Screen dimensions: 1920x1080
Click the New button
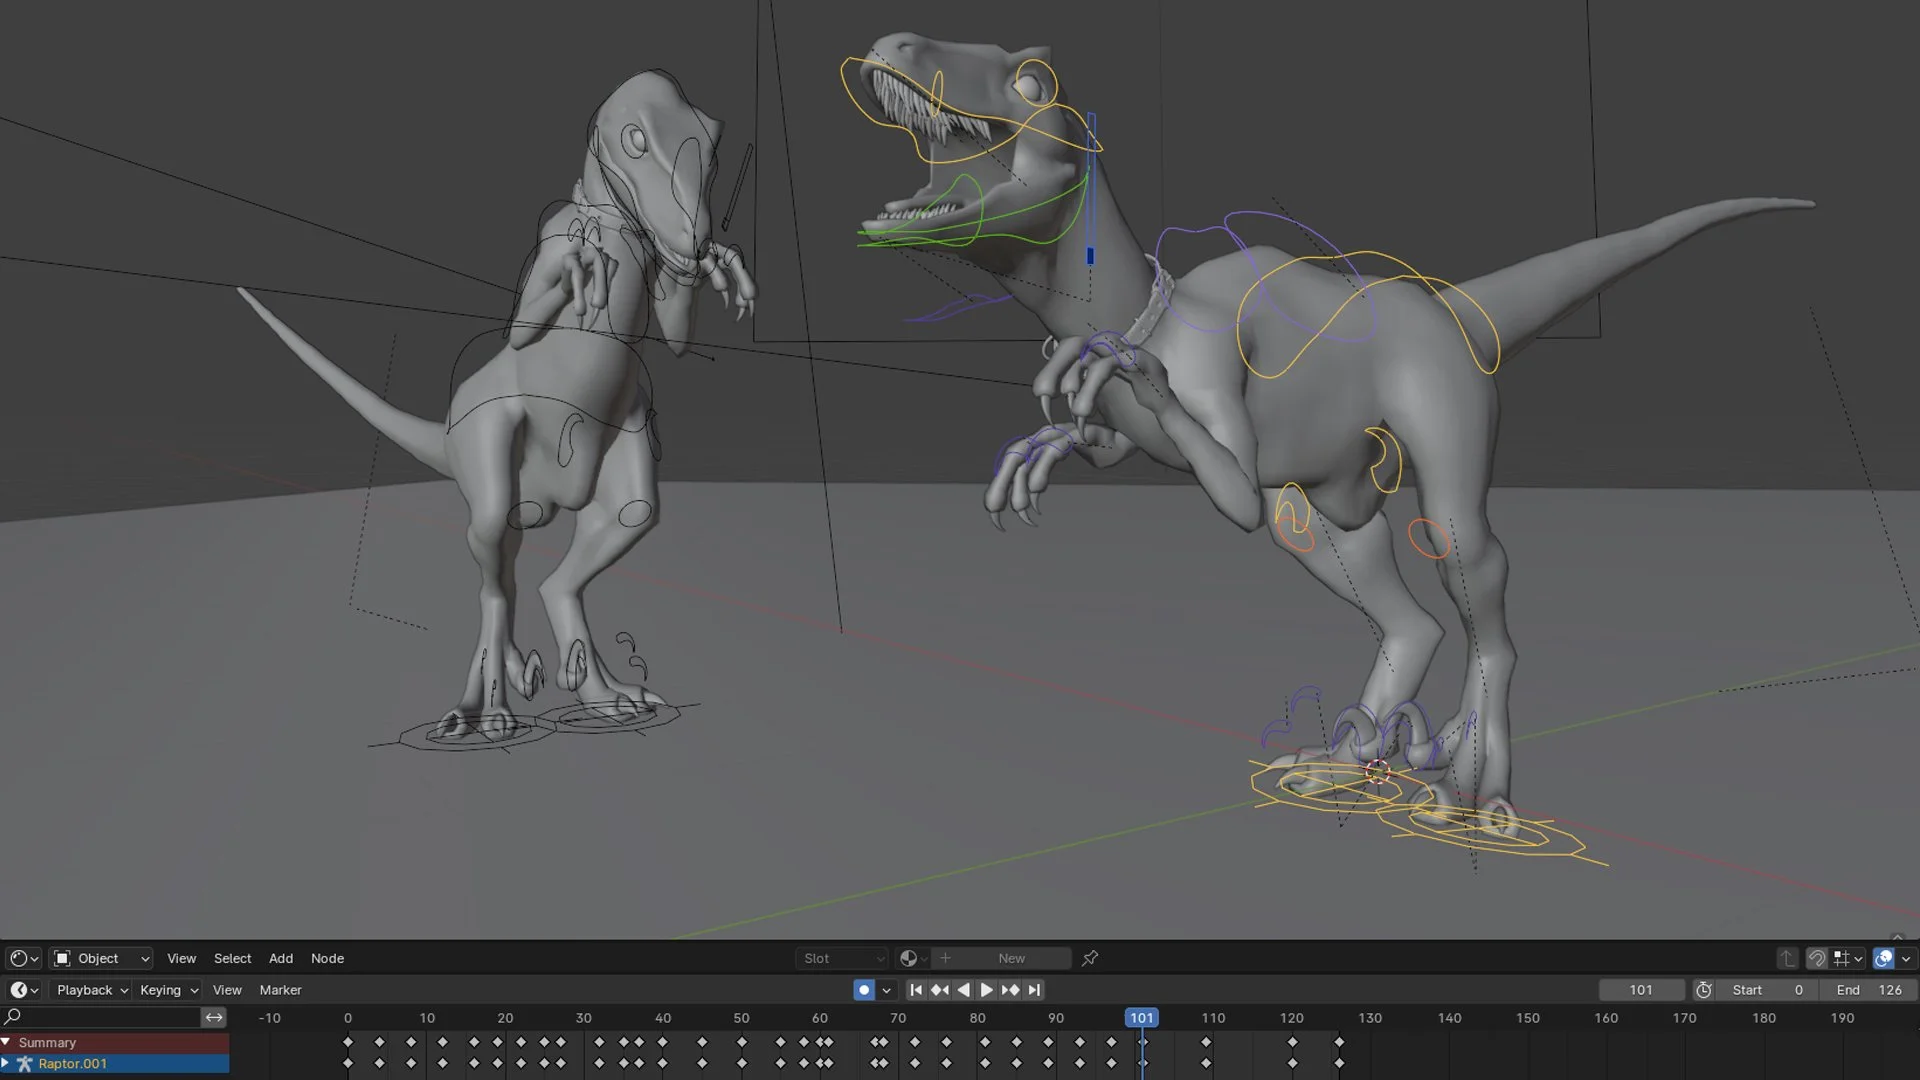coord(1011,958)
